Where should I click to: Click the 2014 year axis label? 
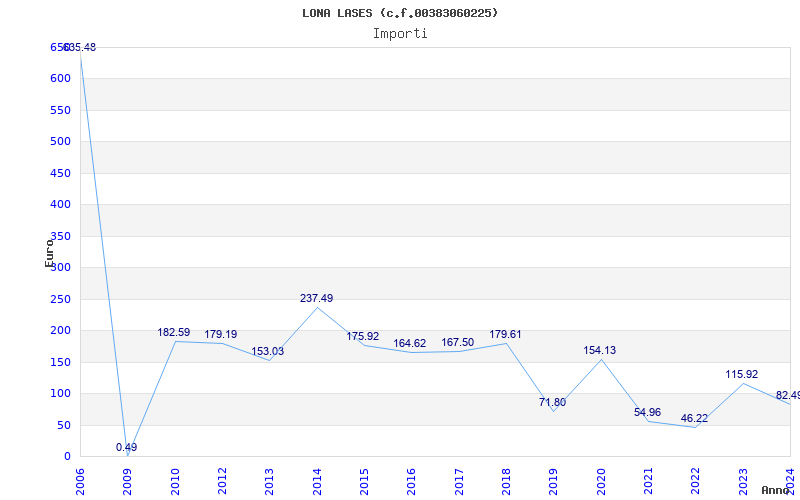pyautogui.click(x=317, y=482)
